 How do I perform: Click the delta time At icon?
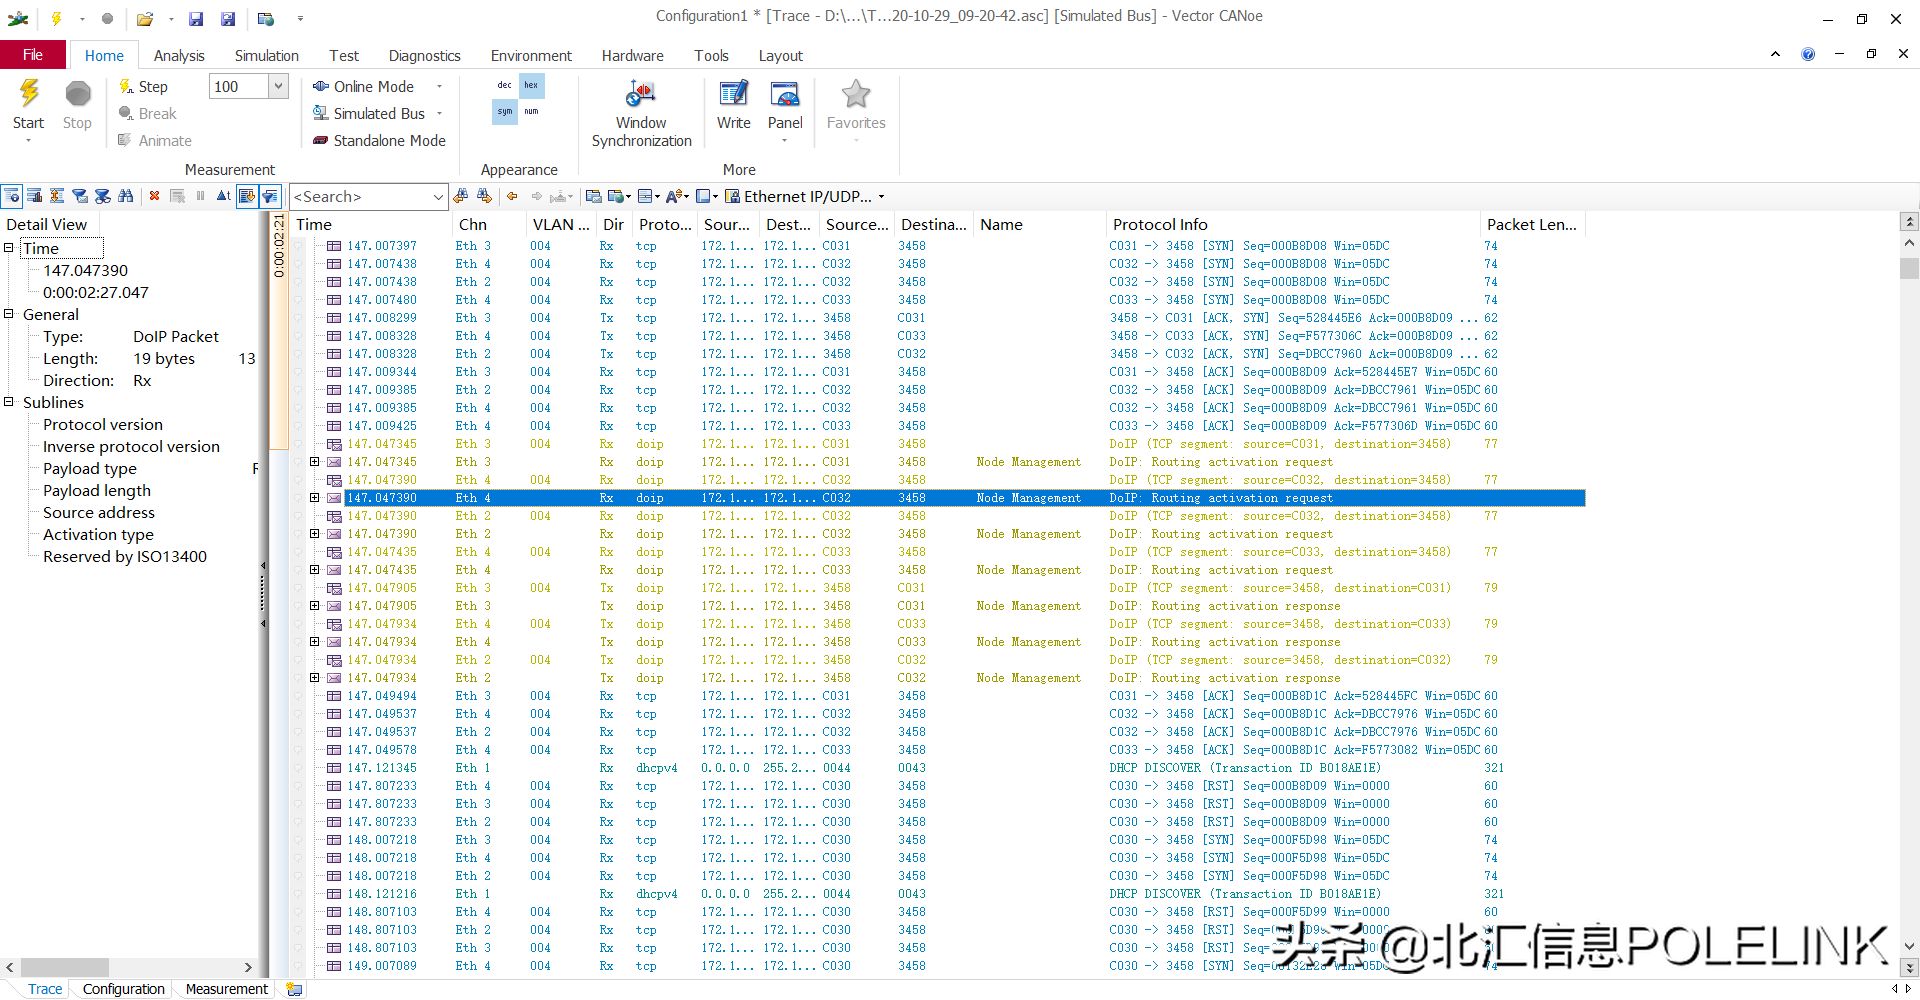(223, 196)
